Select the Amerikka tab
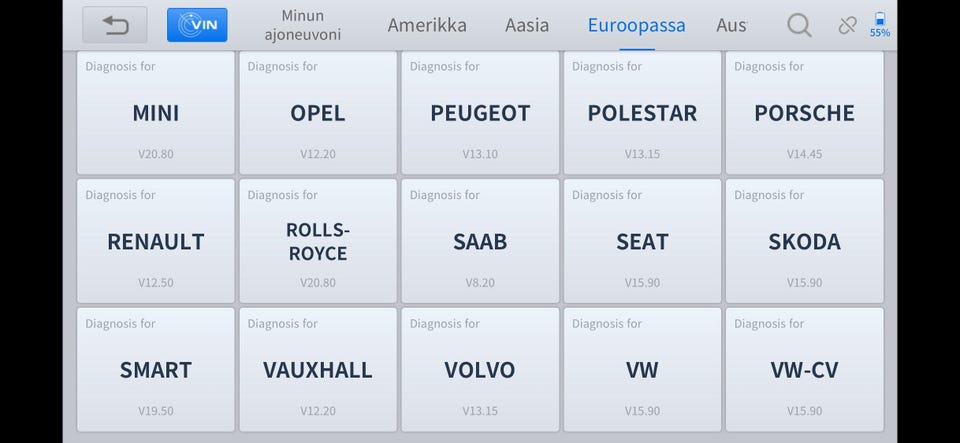 click(x=427, y=25)
